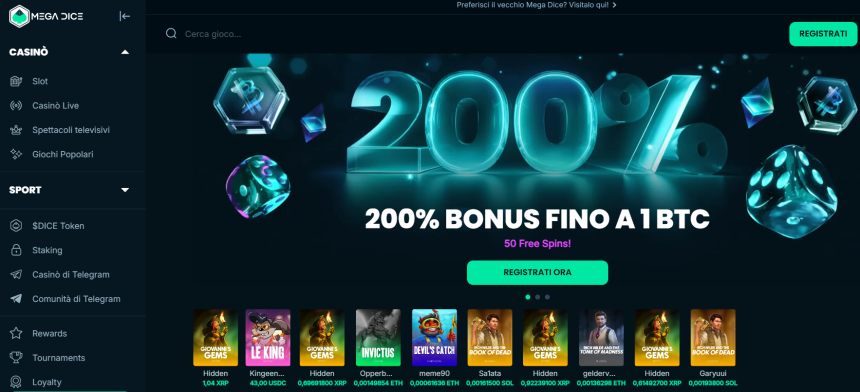
Task: Click the Giochi Popolari sparkle icon
Action: pos(16,155)
